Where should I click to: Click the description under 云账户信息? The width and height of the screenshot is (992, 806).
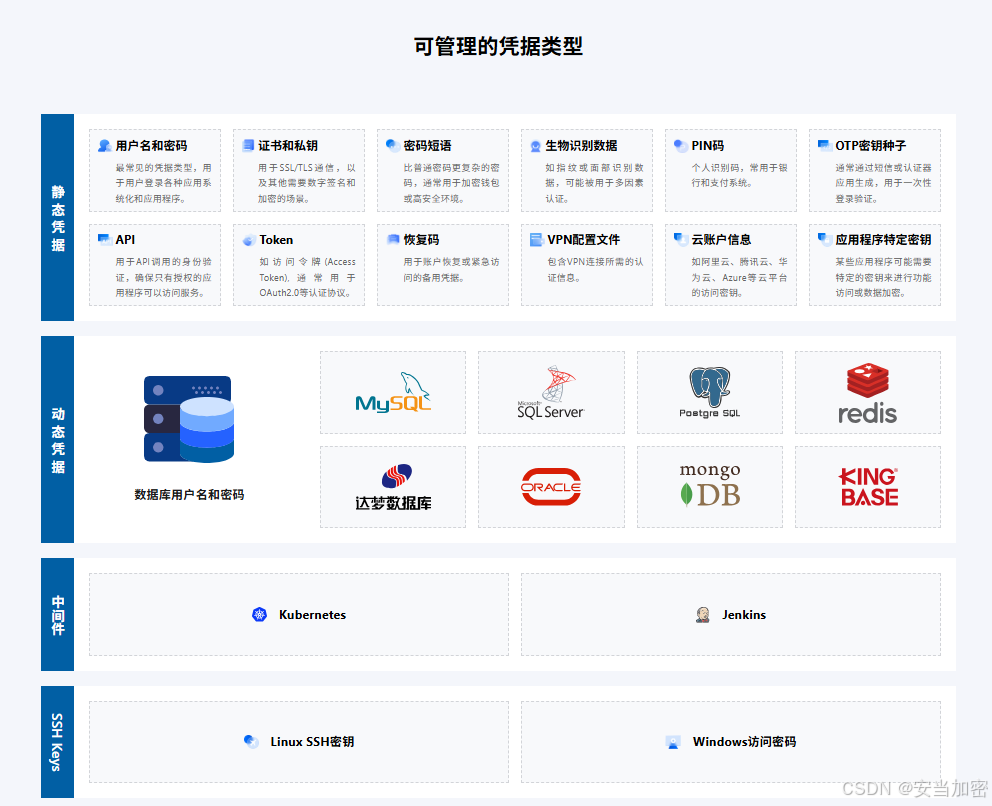[x=739, y=277]
